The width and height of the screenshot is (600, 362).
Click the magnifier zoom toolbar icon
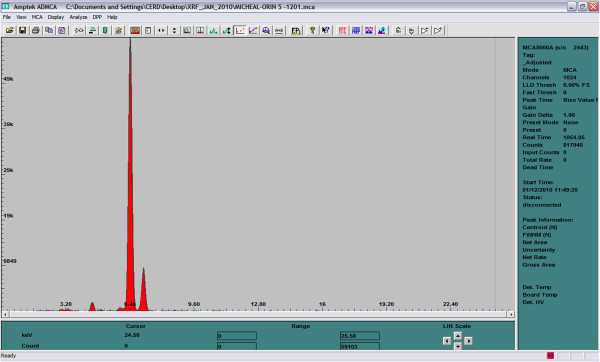click(x=266, y=30)
